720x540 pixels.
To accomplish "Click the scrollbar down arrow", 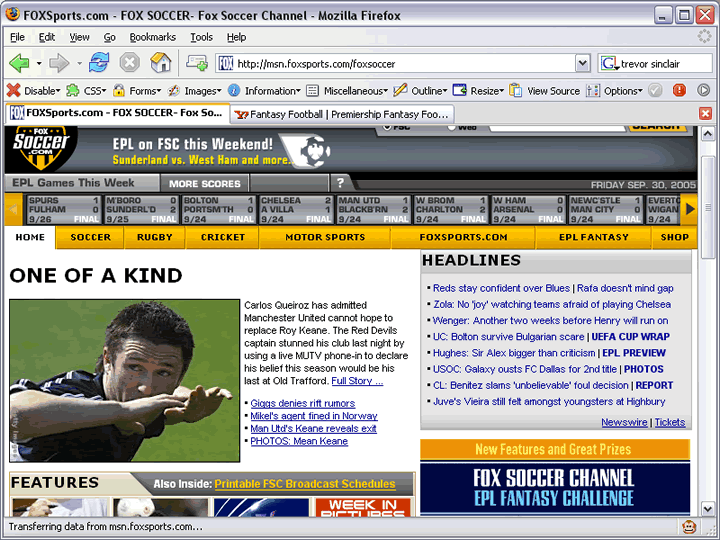I will point(708,508).
